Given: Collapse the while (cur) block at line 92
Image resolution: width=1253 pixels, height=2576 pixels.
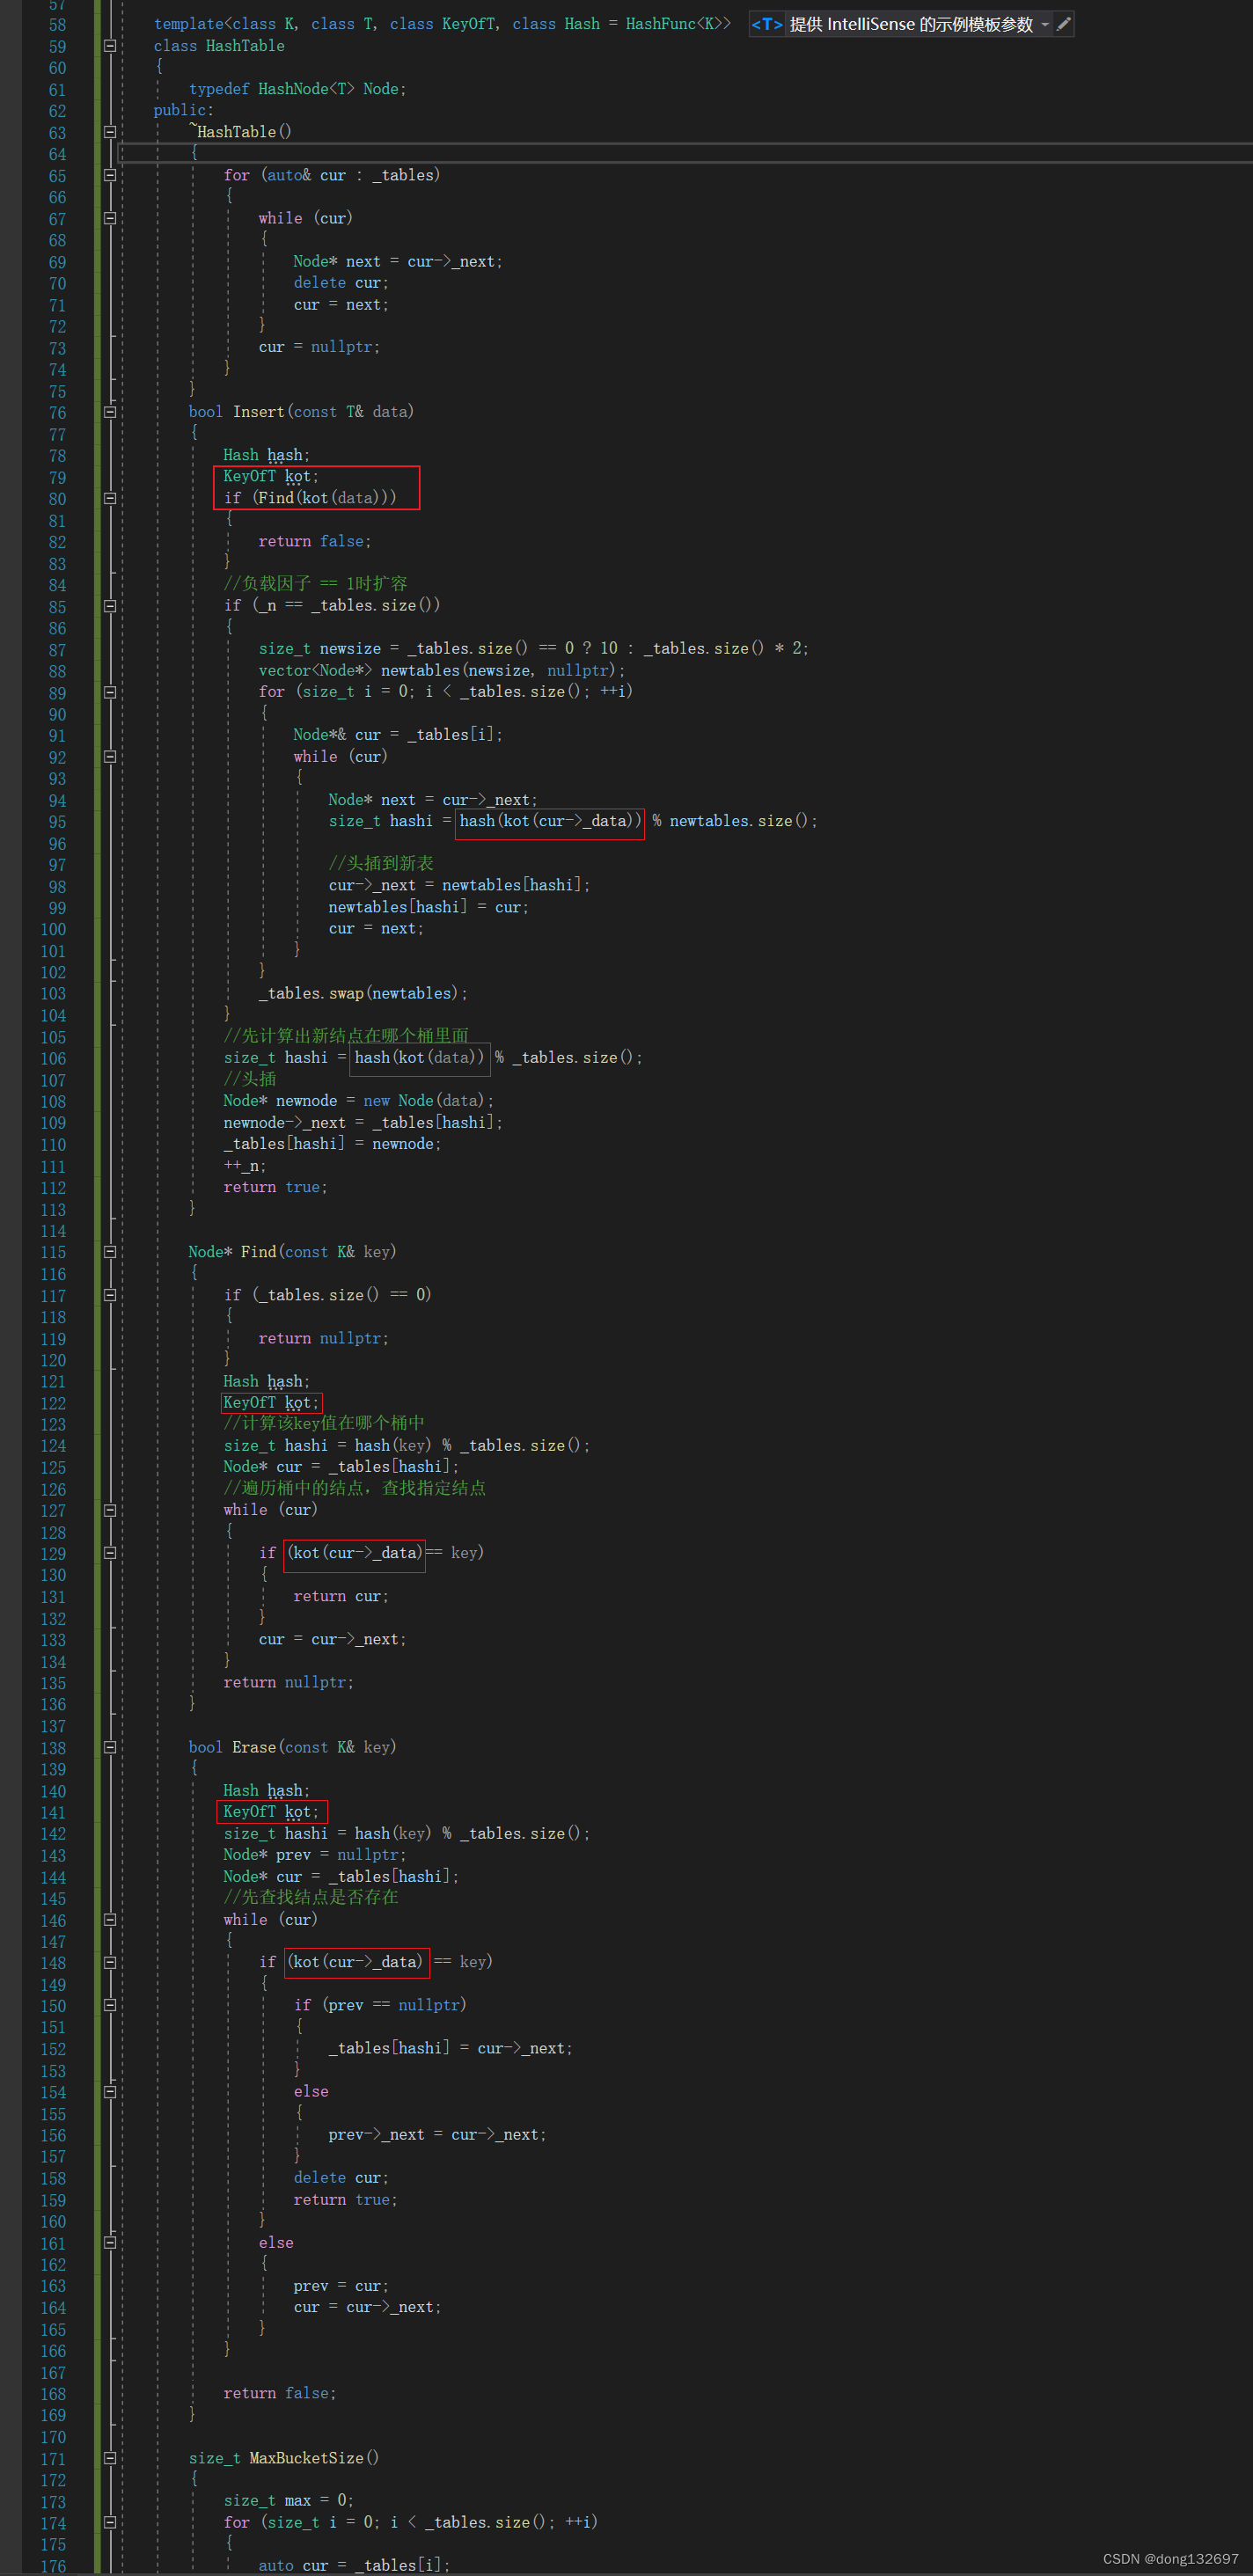Looking at the screenshot, I should pos(110,757).
